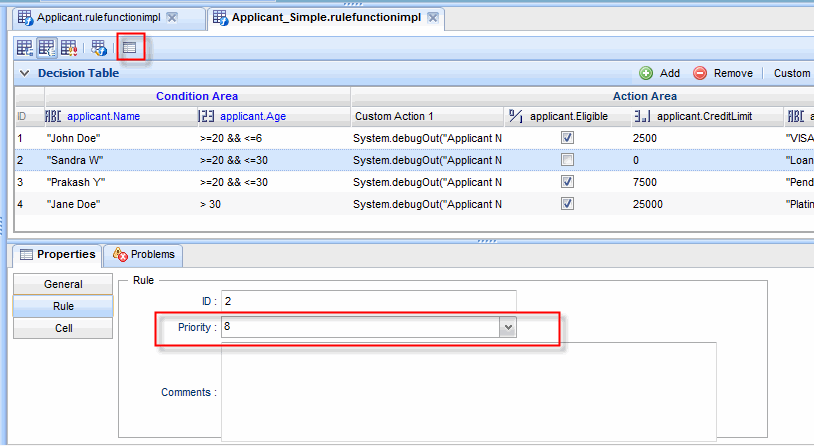Close the Applicant.rulefunctionimpl editor tab
The width and height of the screenshot is (814, 446).
click(x=173, y=18)
